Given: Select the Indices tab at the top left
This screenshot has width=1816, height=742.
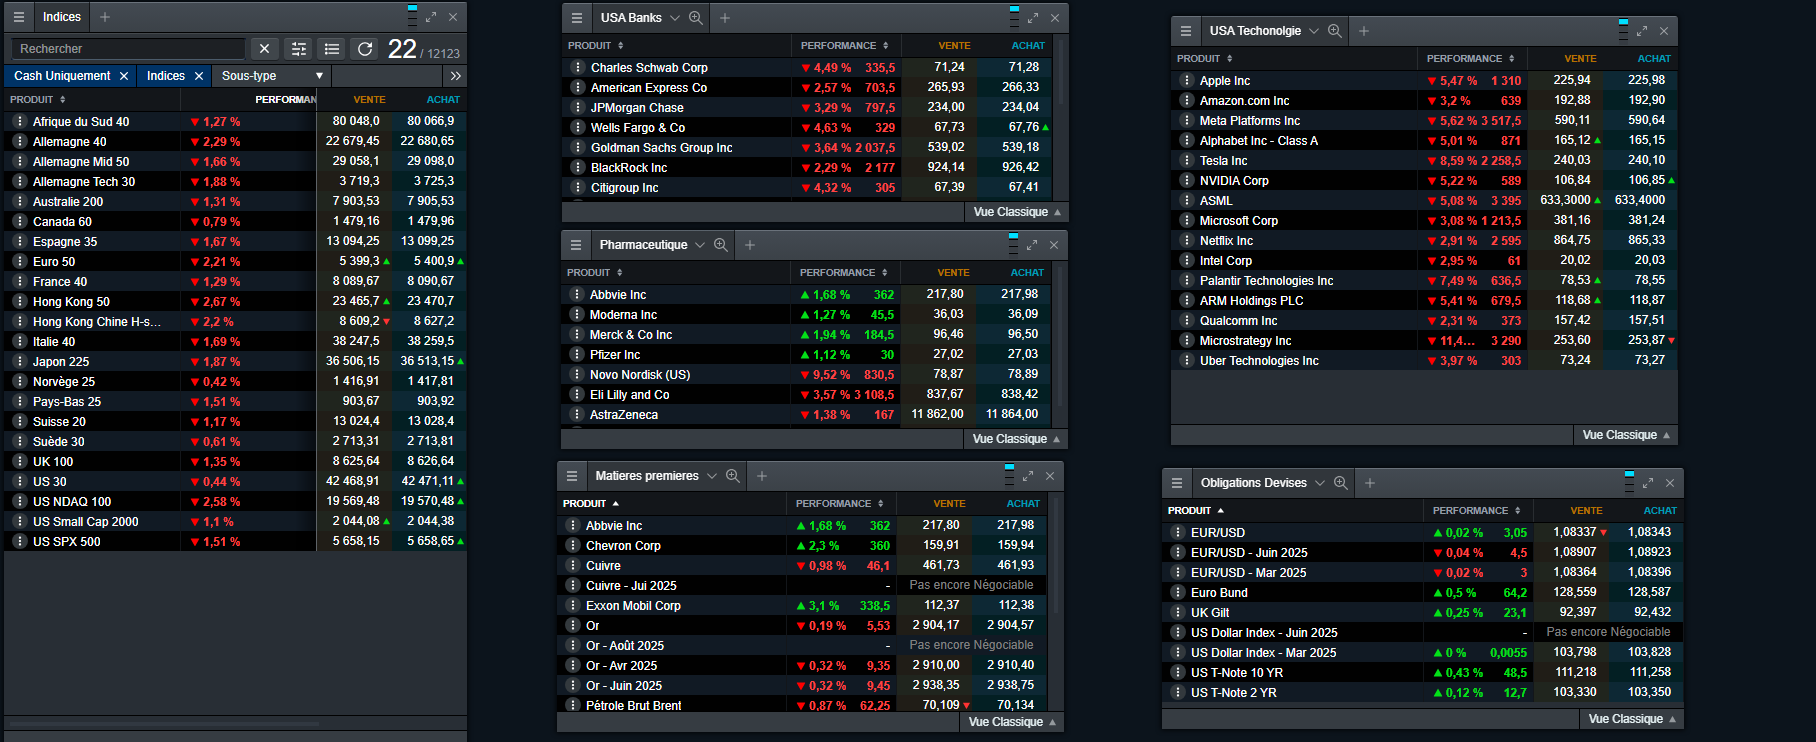Looking at the screenshot, I should pos(62,17).
